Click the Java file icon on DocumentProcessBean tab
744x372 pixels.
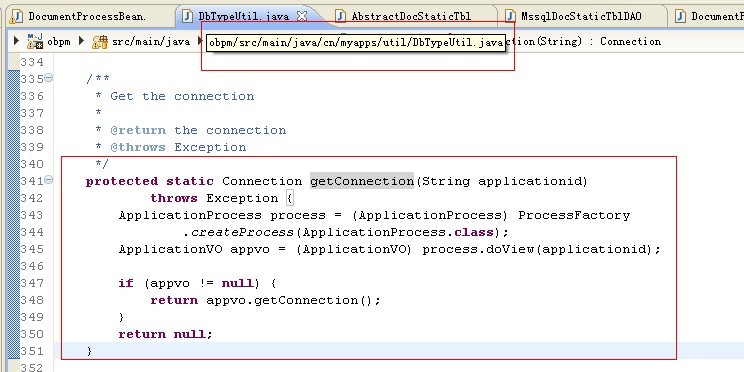16,16
